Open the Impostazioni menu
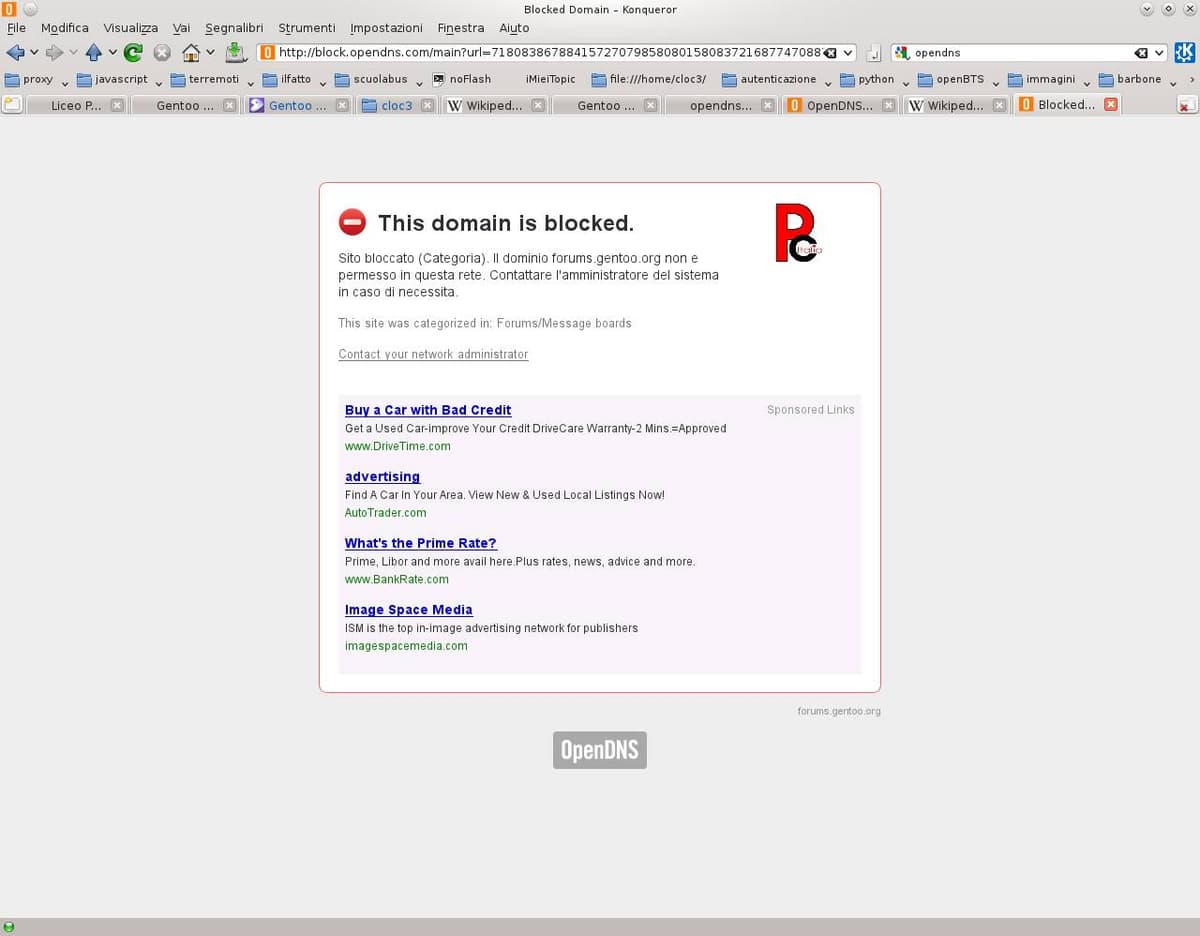This screenshot has height=936, width=1200. 386,28
